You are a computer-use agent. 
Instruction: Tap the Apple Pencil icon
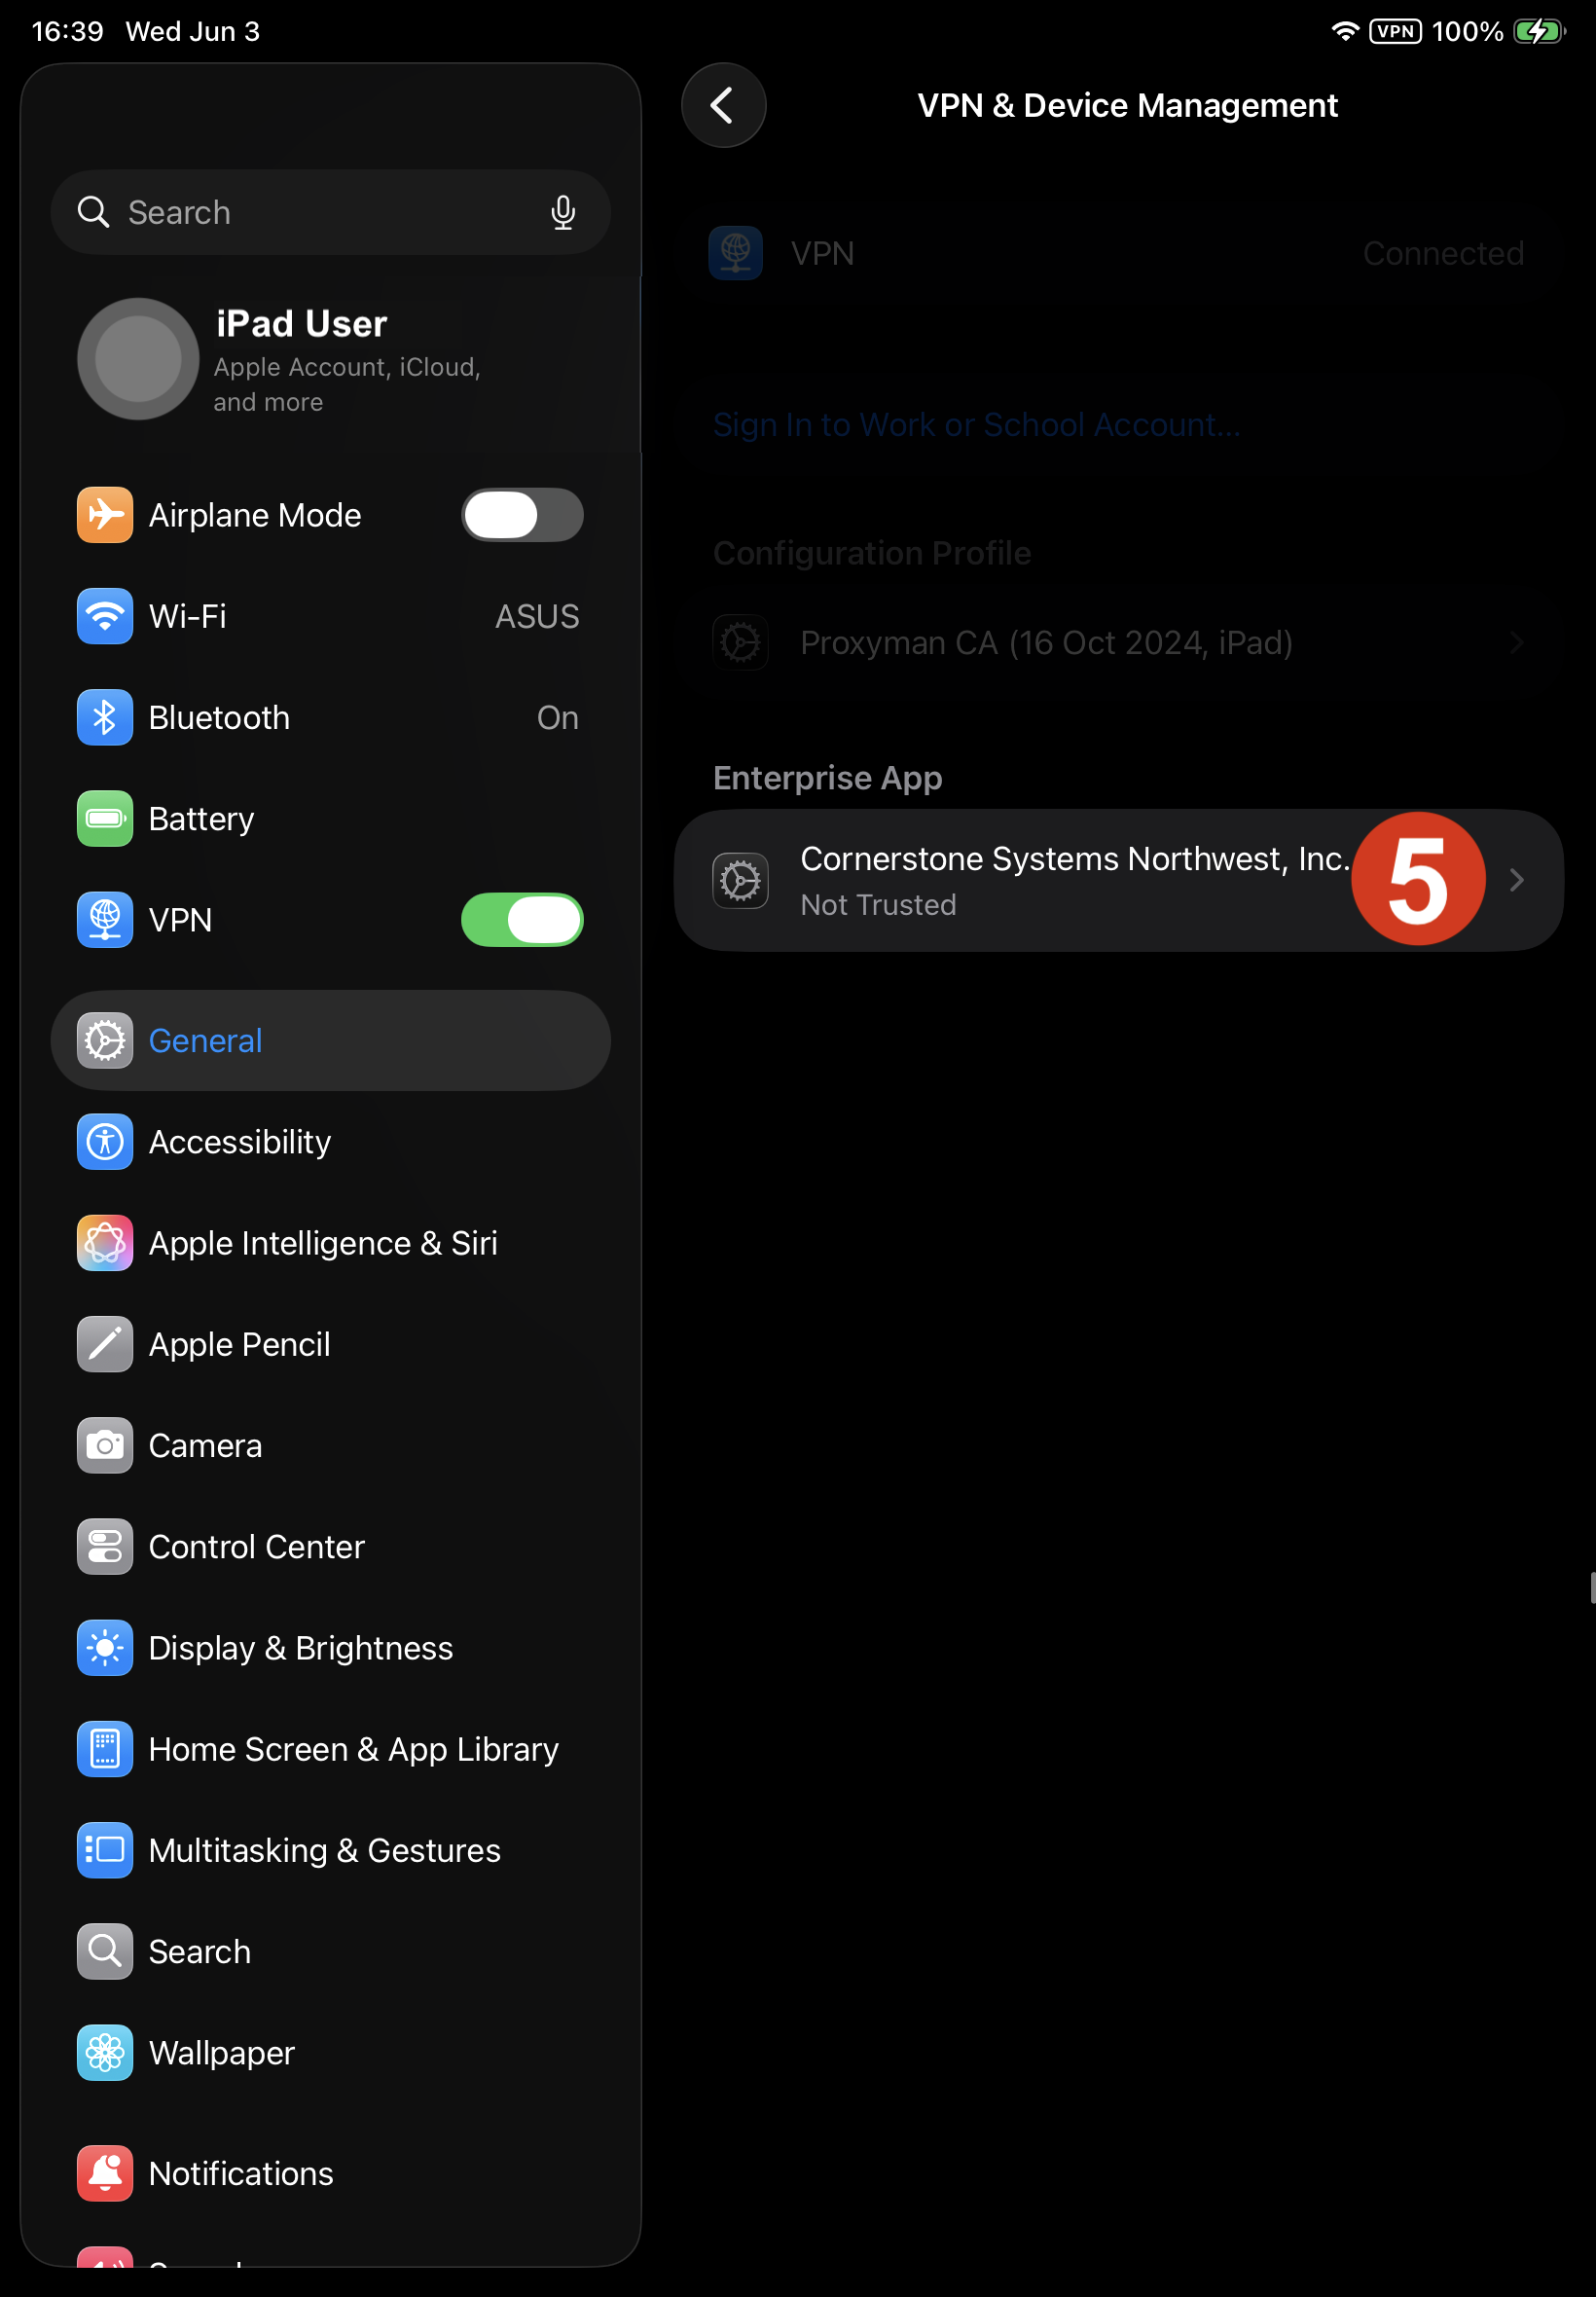[105, 1344]
